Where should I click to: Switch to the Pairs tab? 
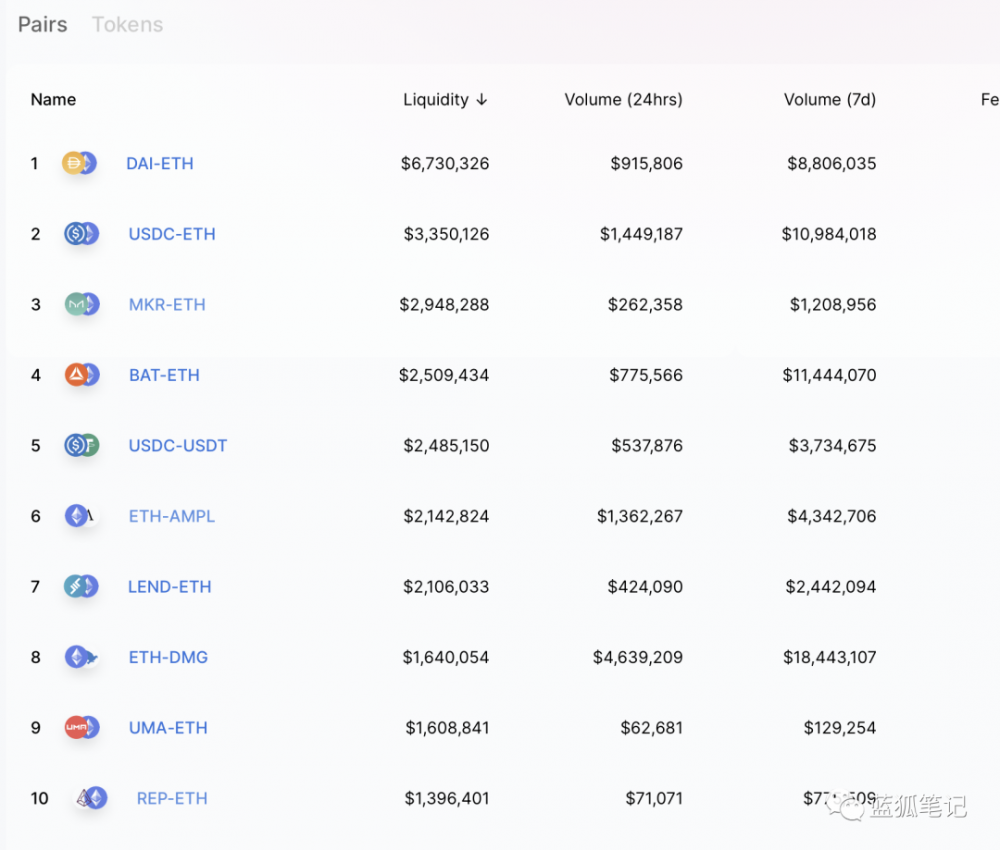point(43,25)
